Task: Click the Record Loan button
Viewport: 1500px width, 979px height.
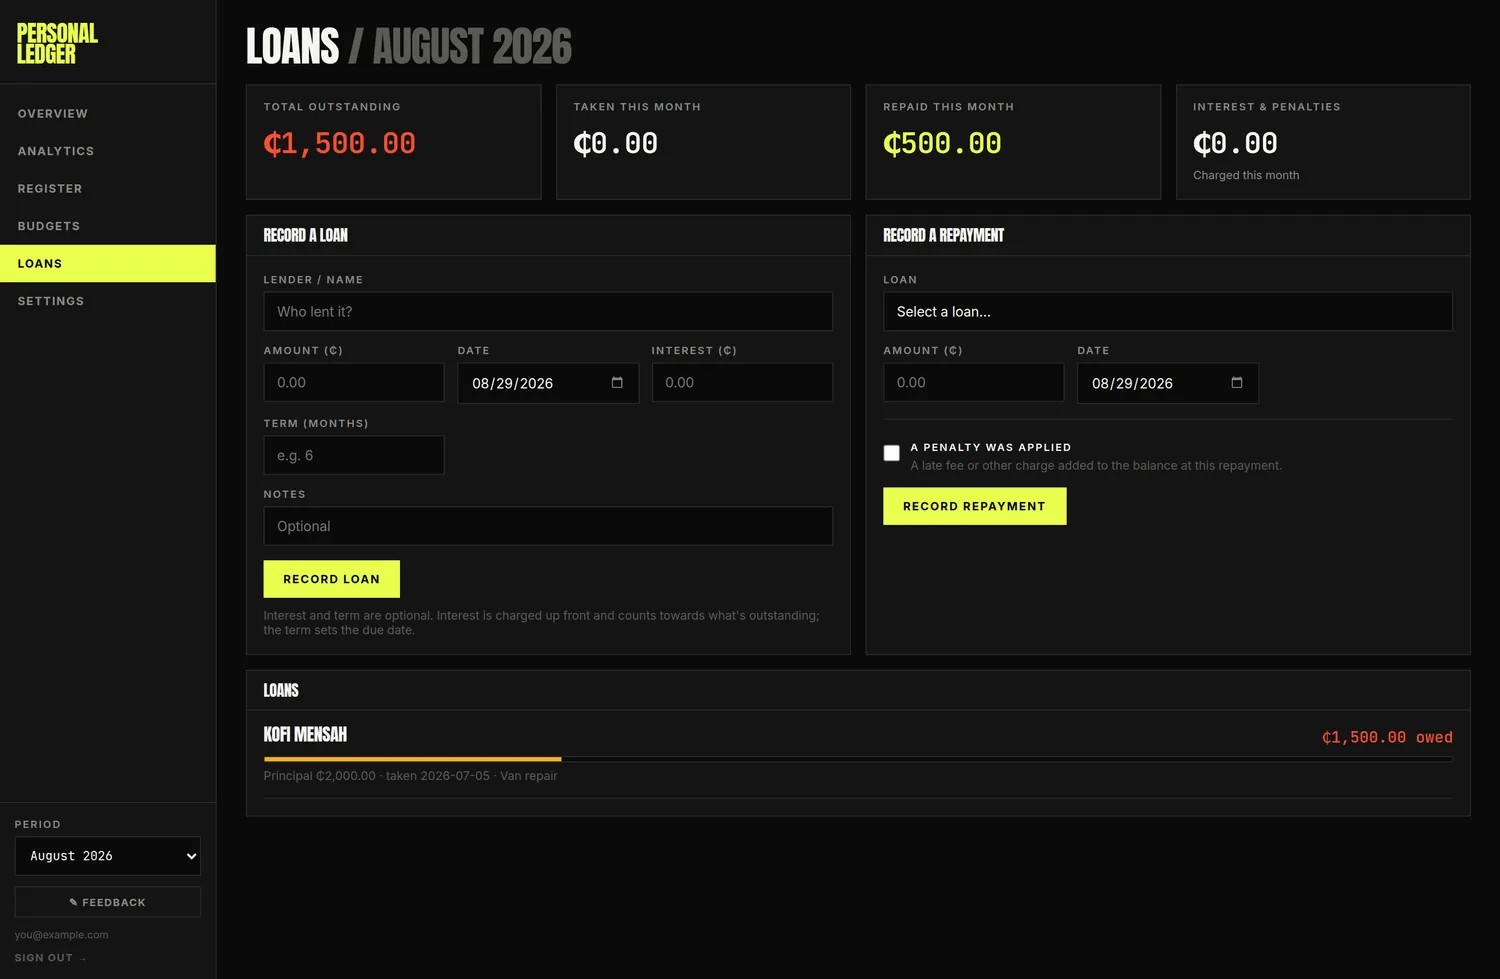Action: pos(332,579)
